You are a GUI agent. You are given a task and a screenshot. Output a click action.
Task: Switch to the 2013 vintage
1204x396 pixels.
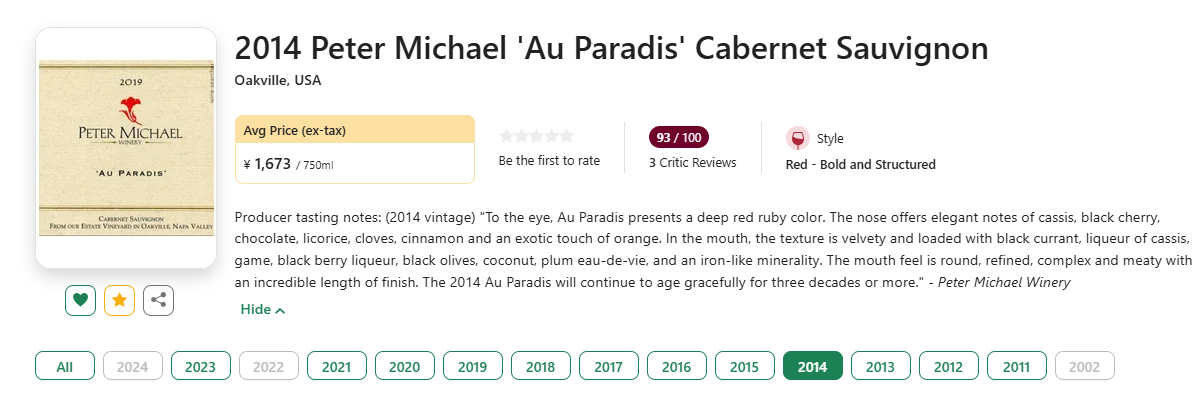pyautogui.click(x=881, y=367)
